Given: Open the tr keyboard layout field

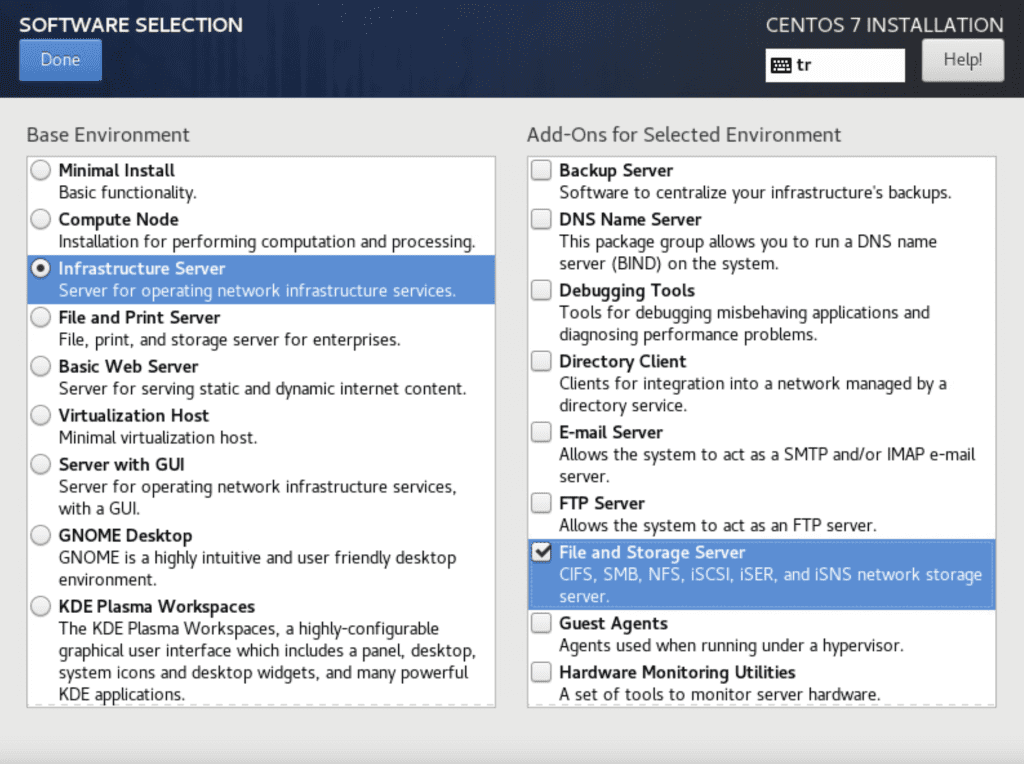Looking at the screenshot, I should tap(835, 65).
